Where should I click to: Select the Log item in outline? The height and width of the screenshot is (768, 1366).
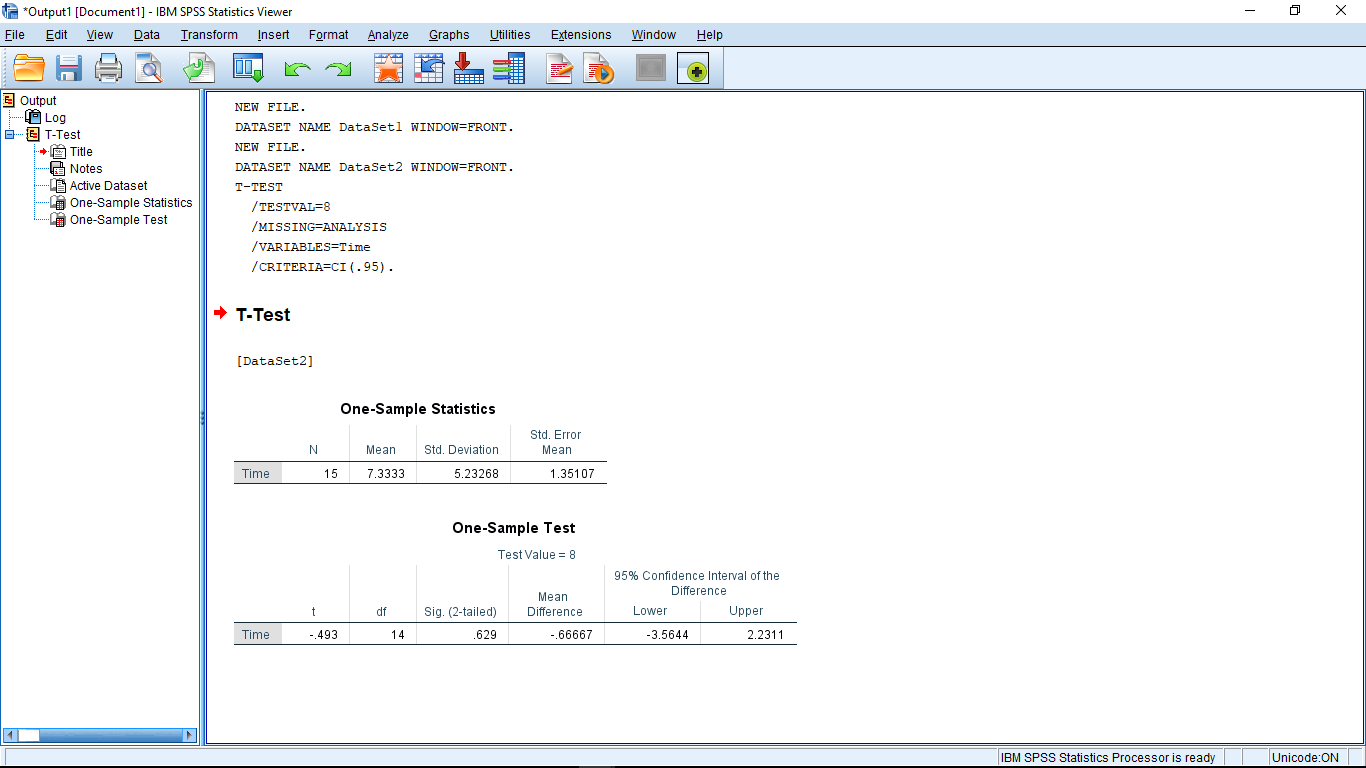point(55,117)
